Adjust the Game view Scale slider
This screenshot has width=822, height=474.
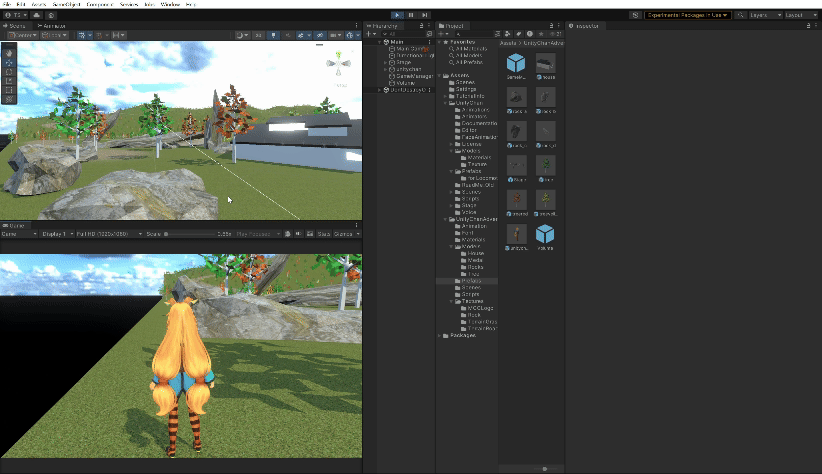[190, 234]
